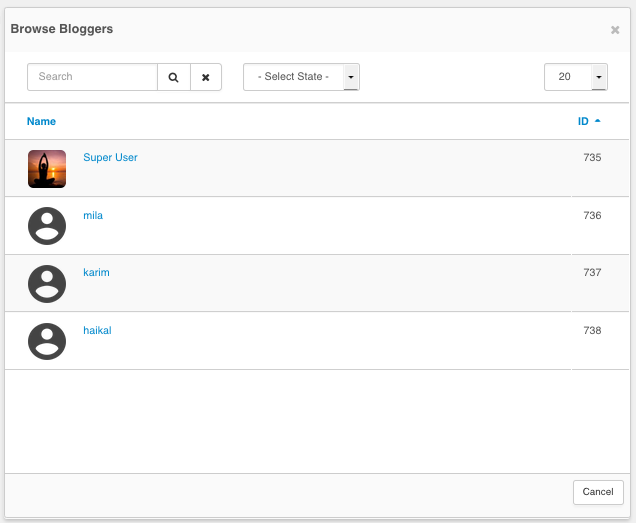Close the Browse Bloggers dialog

615,30
